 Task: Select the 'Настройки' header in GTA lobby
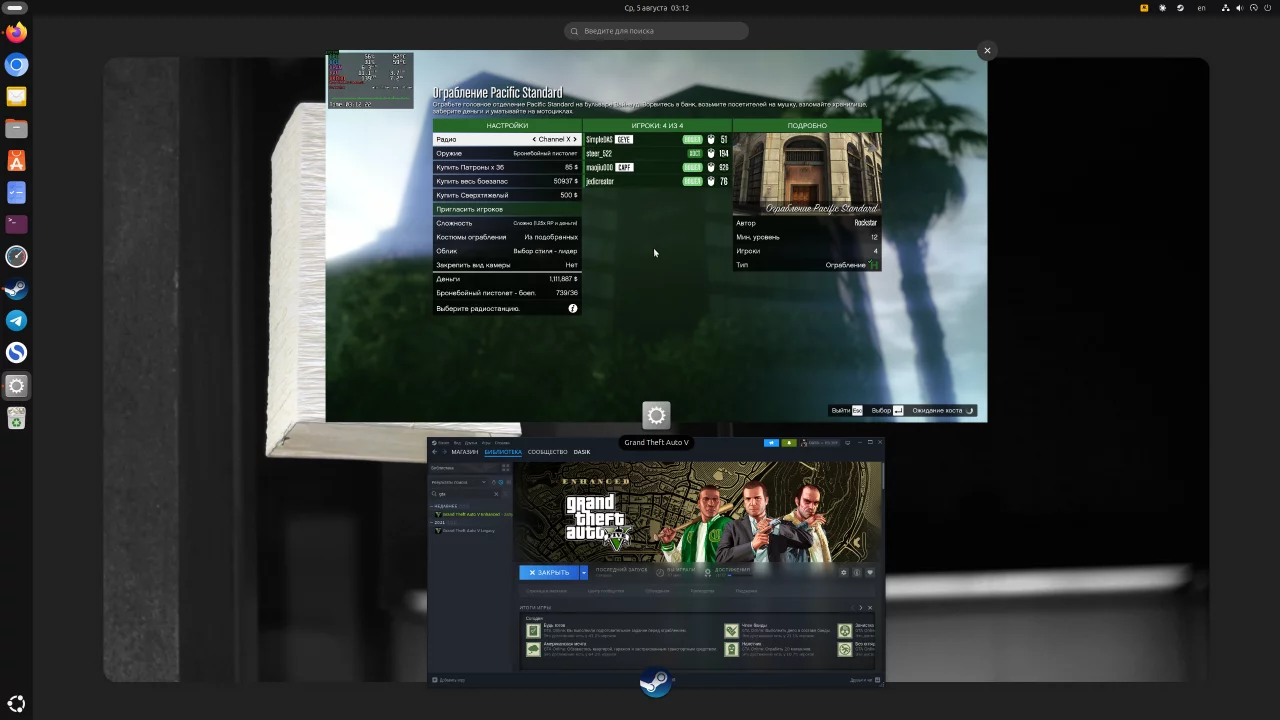tap(507, 125)
